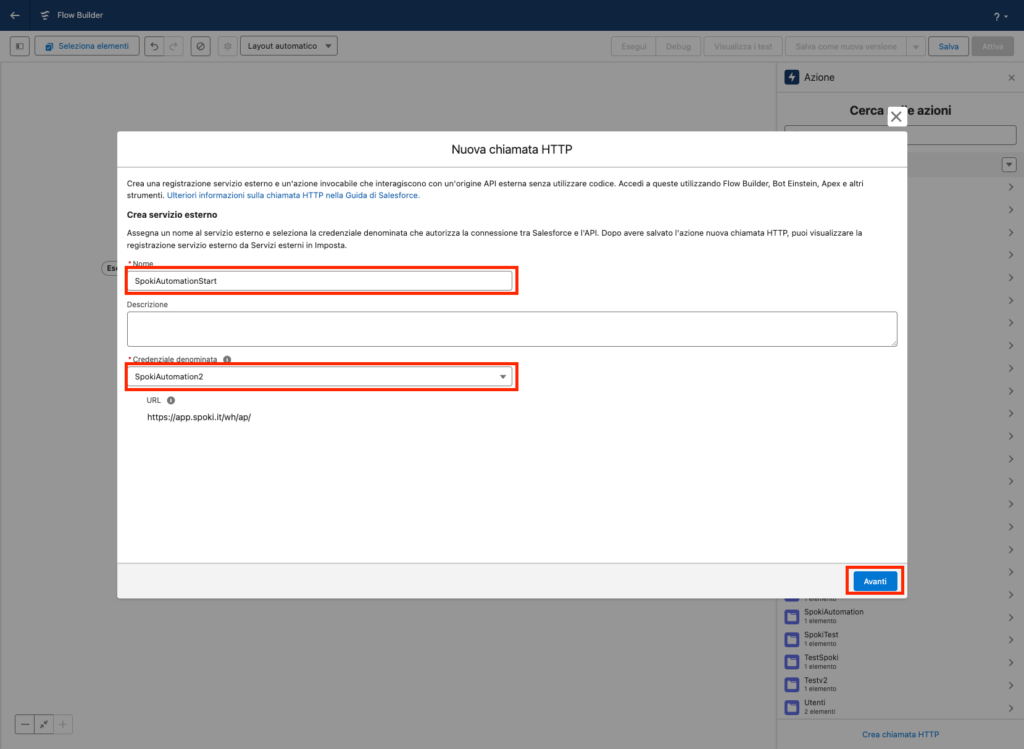Open the help question mark menu
The height and width of the screenshot is (749, 1024).
(x=997, y=16)
